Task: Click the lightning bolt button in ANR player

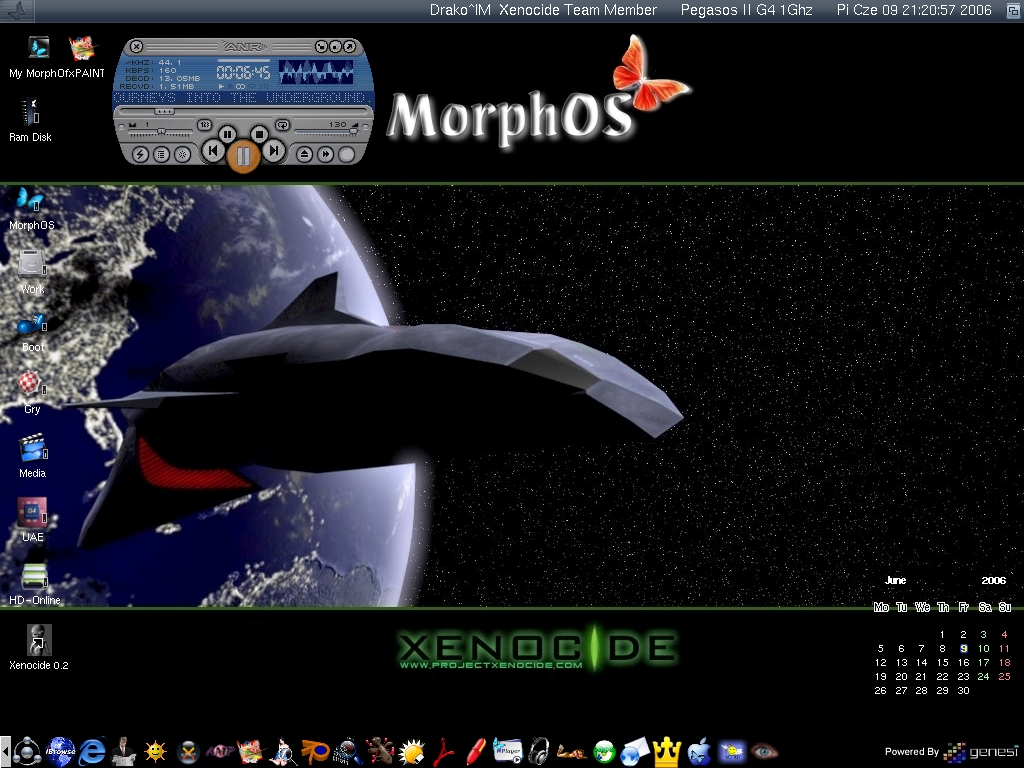Action: (x=140, y=154)
